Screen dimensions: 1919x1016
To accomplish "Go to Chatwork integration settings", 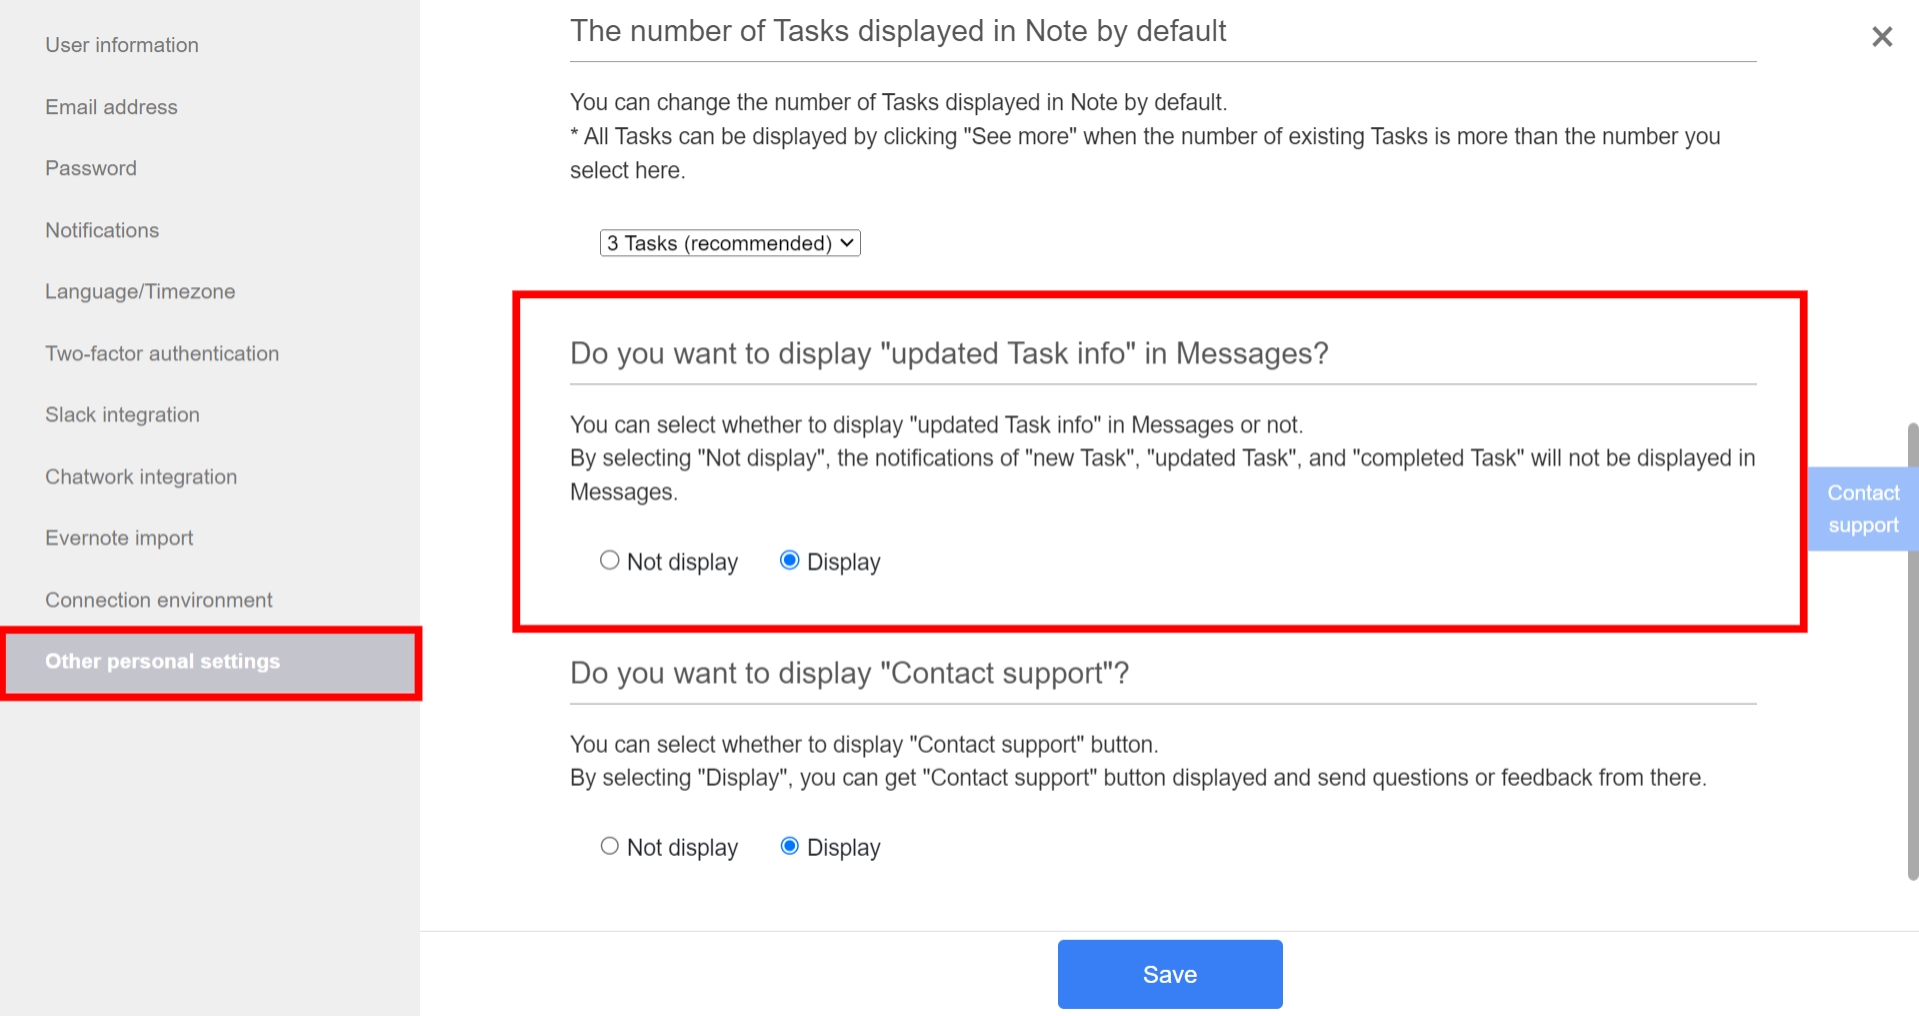I will (141, 477).
